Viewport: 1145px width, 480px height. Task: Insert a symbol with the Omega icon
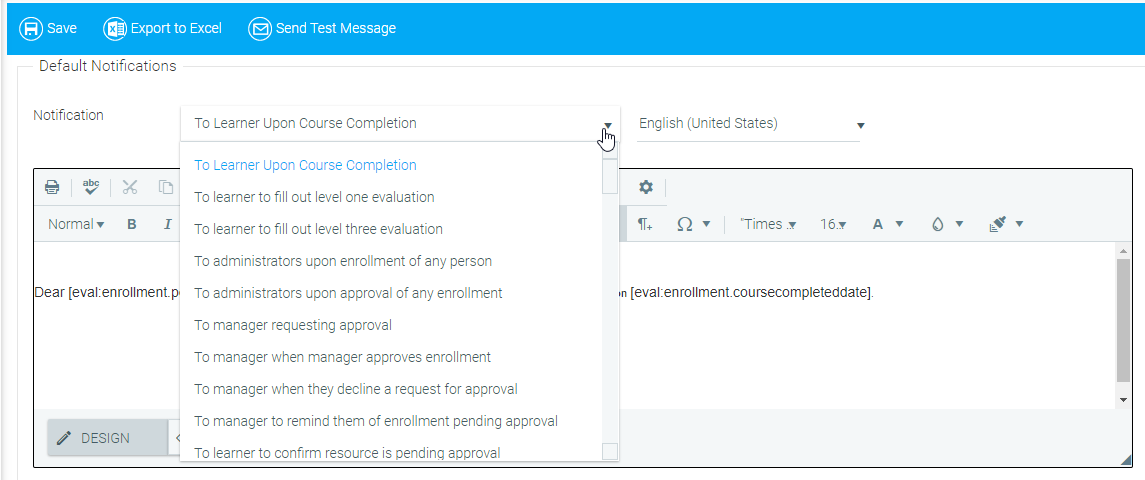pyautogui.click(x=686, y=225)
